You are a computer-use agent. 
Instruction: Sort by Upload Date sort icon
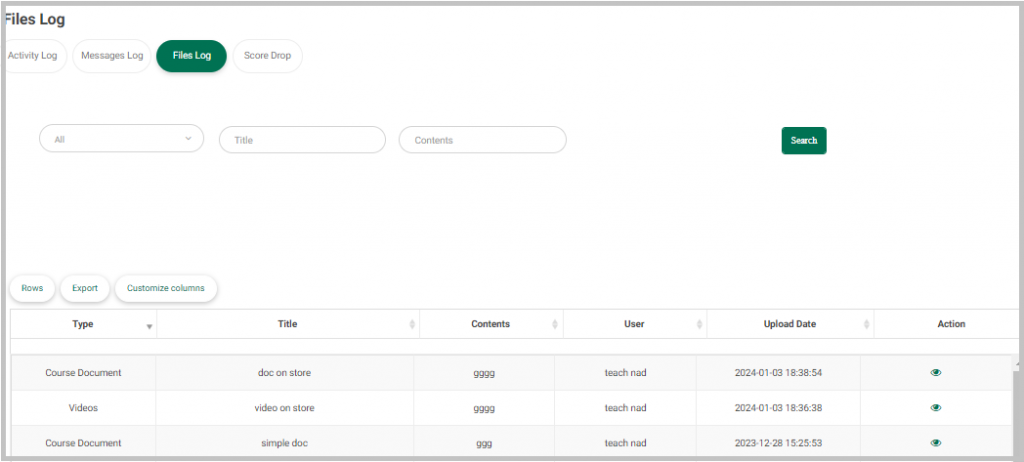[x=867, y=324]
